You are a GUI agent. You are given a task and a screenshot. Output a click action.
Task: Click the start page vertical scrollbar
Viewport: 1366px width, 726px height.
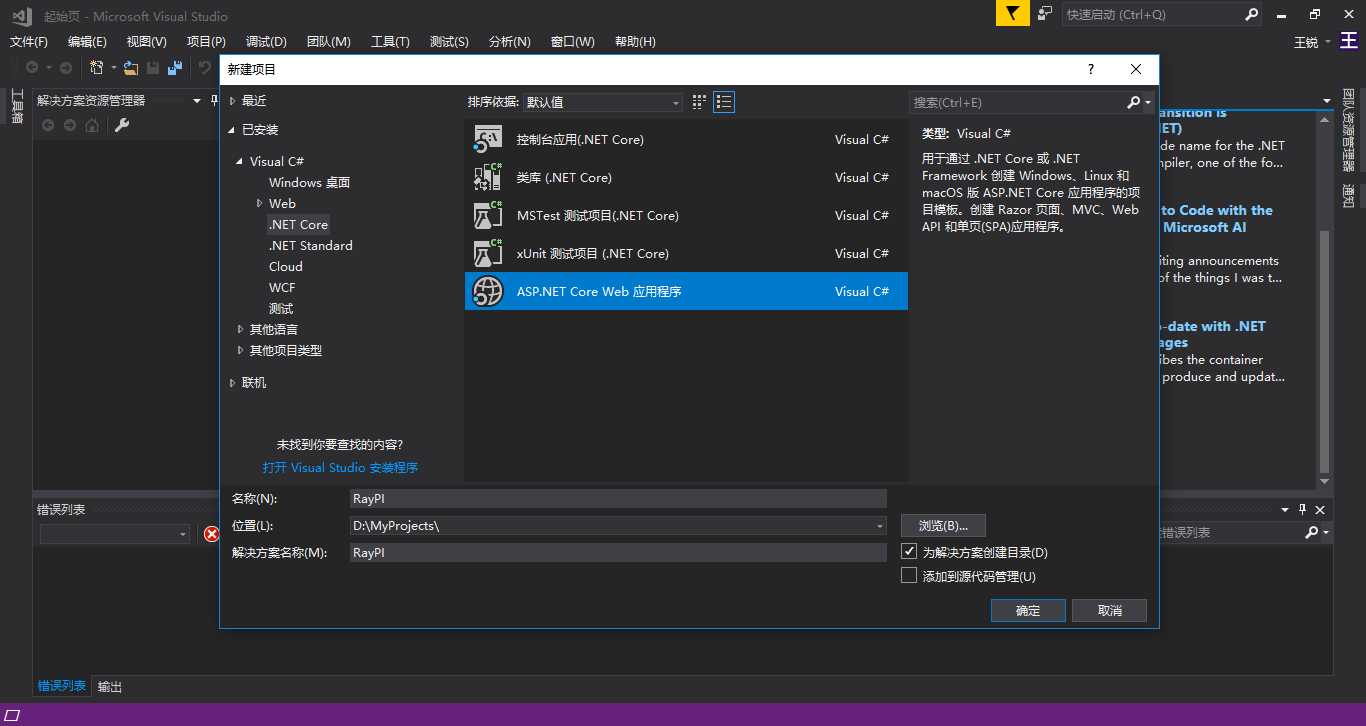tap(1325, 300)
